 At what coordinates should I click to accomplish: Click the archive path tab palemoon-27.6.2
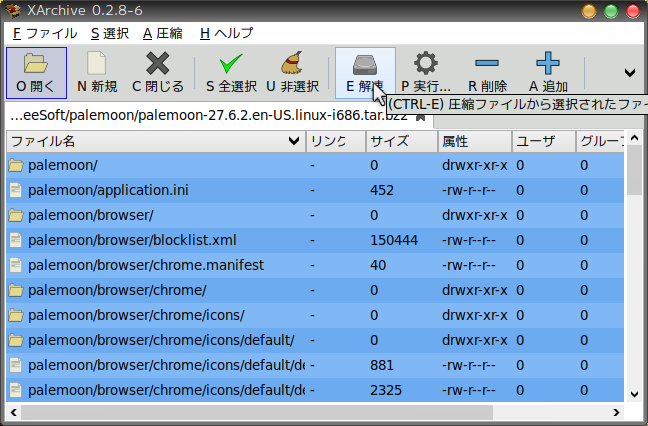(x=209, y=115)
